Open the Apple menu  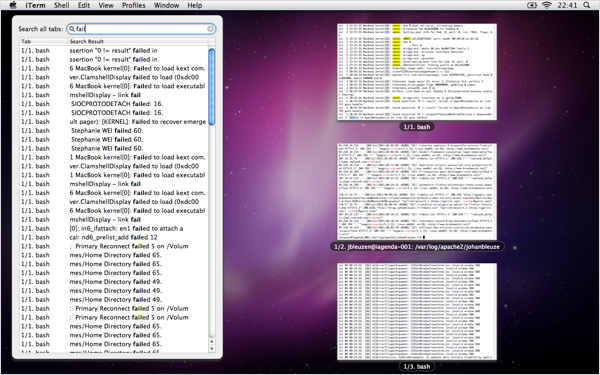13,5
